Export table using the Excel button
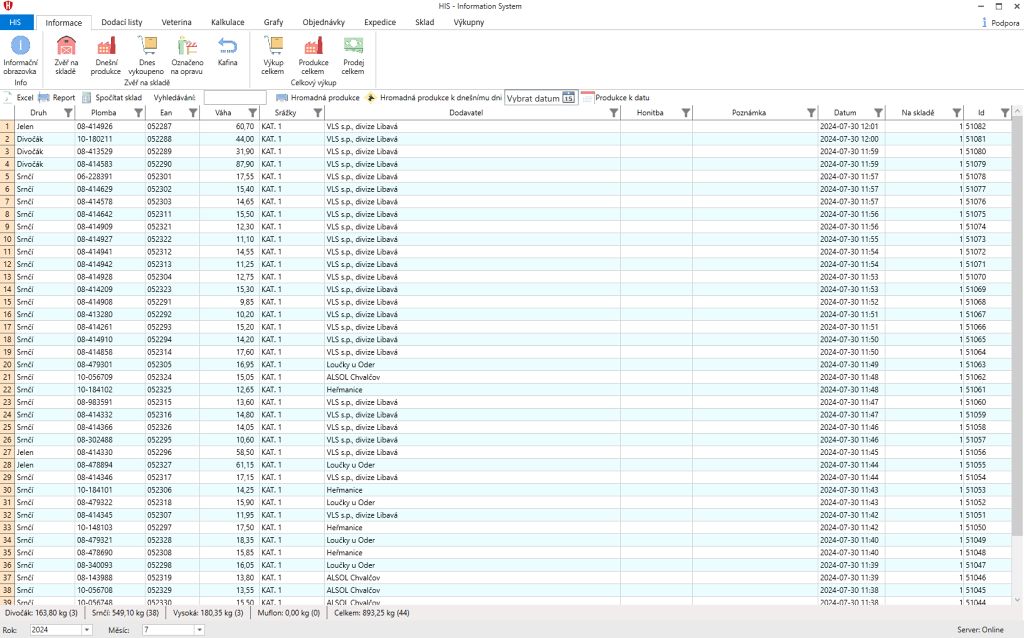Screen dimensions: 1024x638 pos(18,98)
